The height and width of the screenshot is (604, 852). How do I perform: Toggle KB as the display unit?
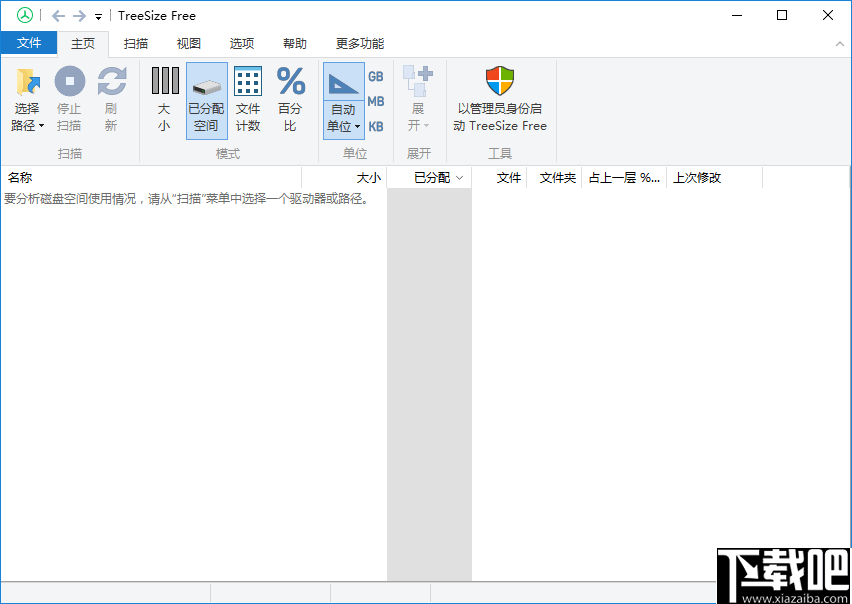[x=375, y=124]
